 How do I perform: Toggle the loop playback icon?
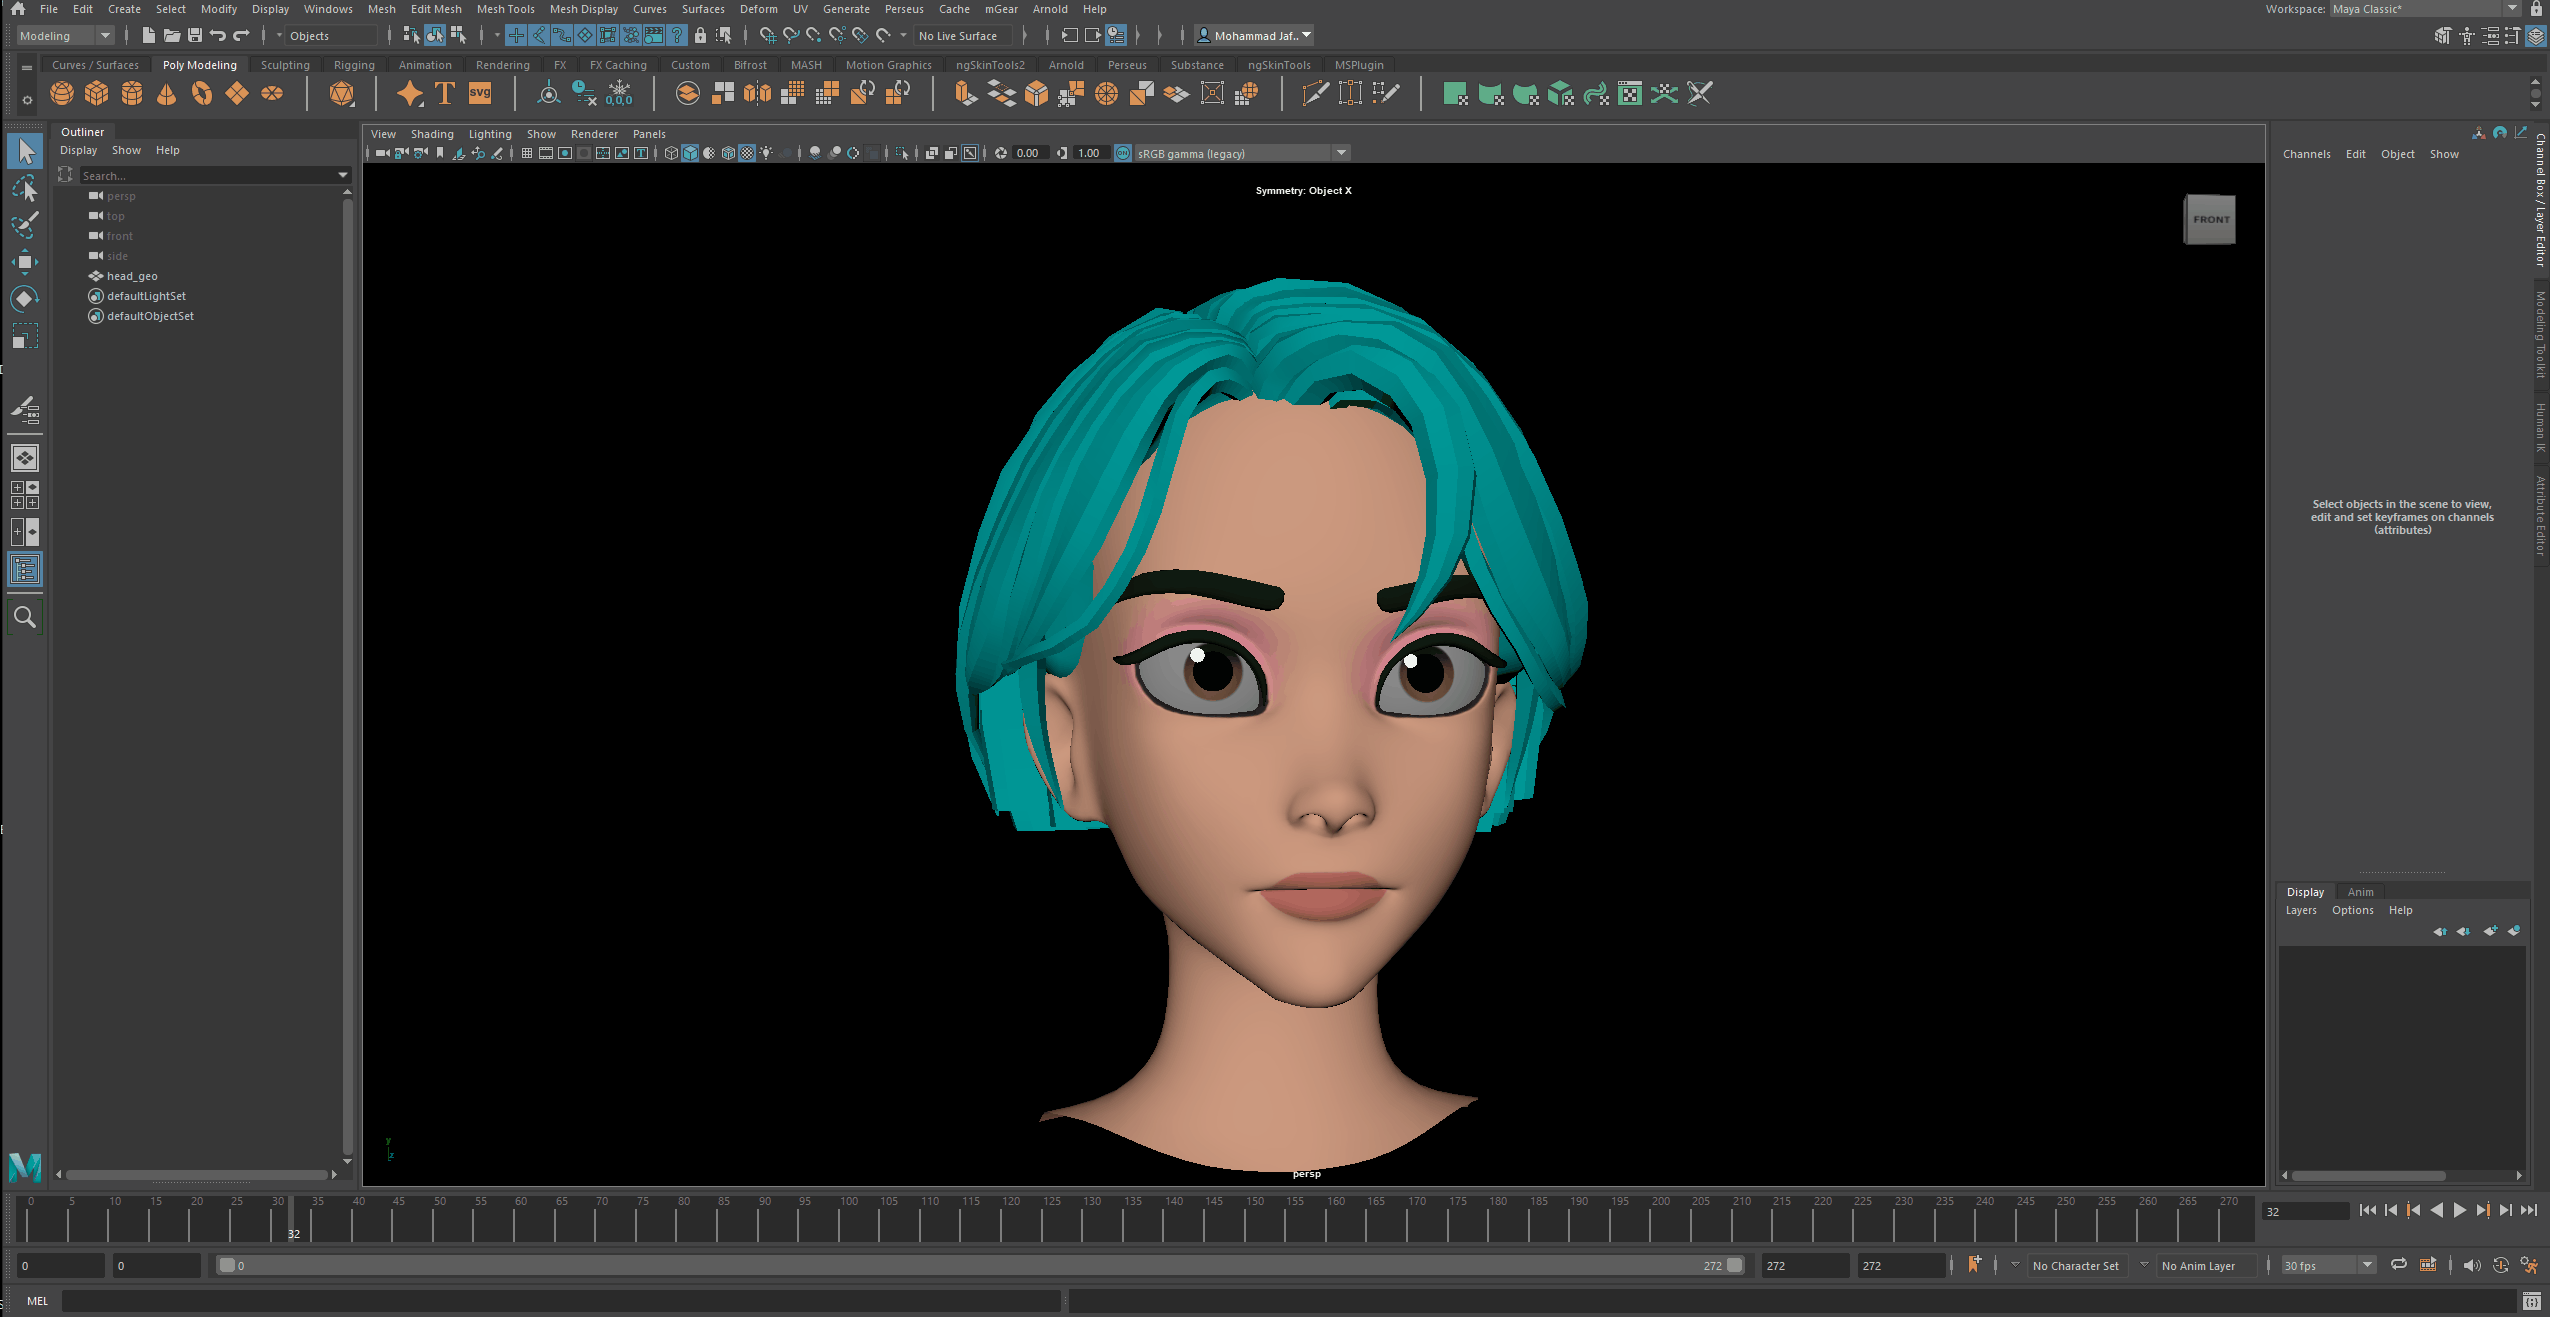click(x=2398, y=1265)
